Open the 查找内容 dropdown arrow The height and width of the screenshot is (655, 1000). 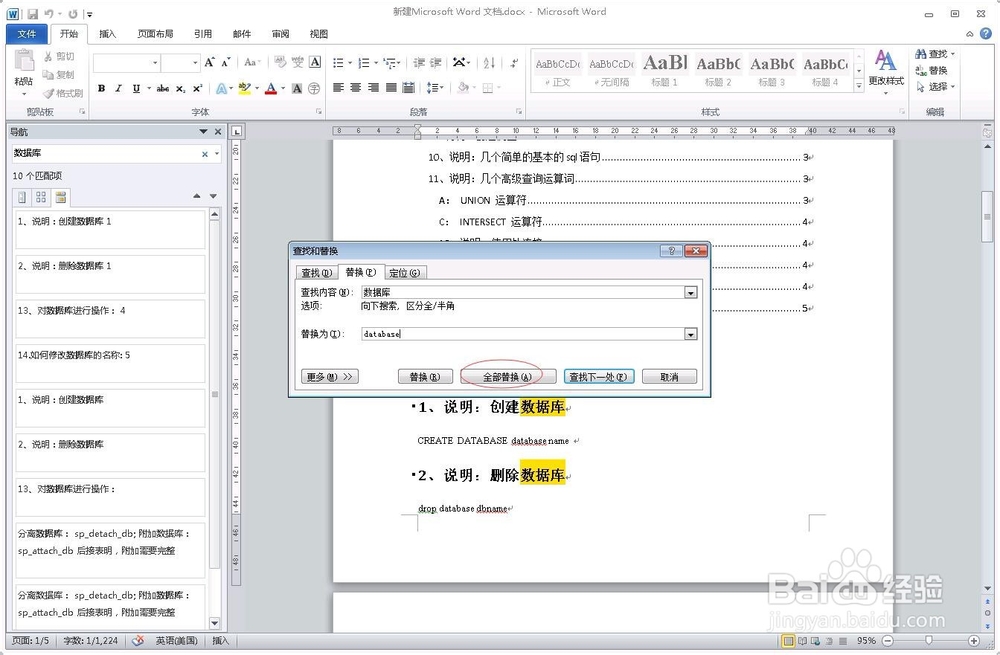pyautogui.click(x=691, y=291)
